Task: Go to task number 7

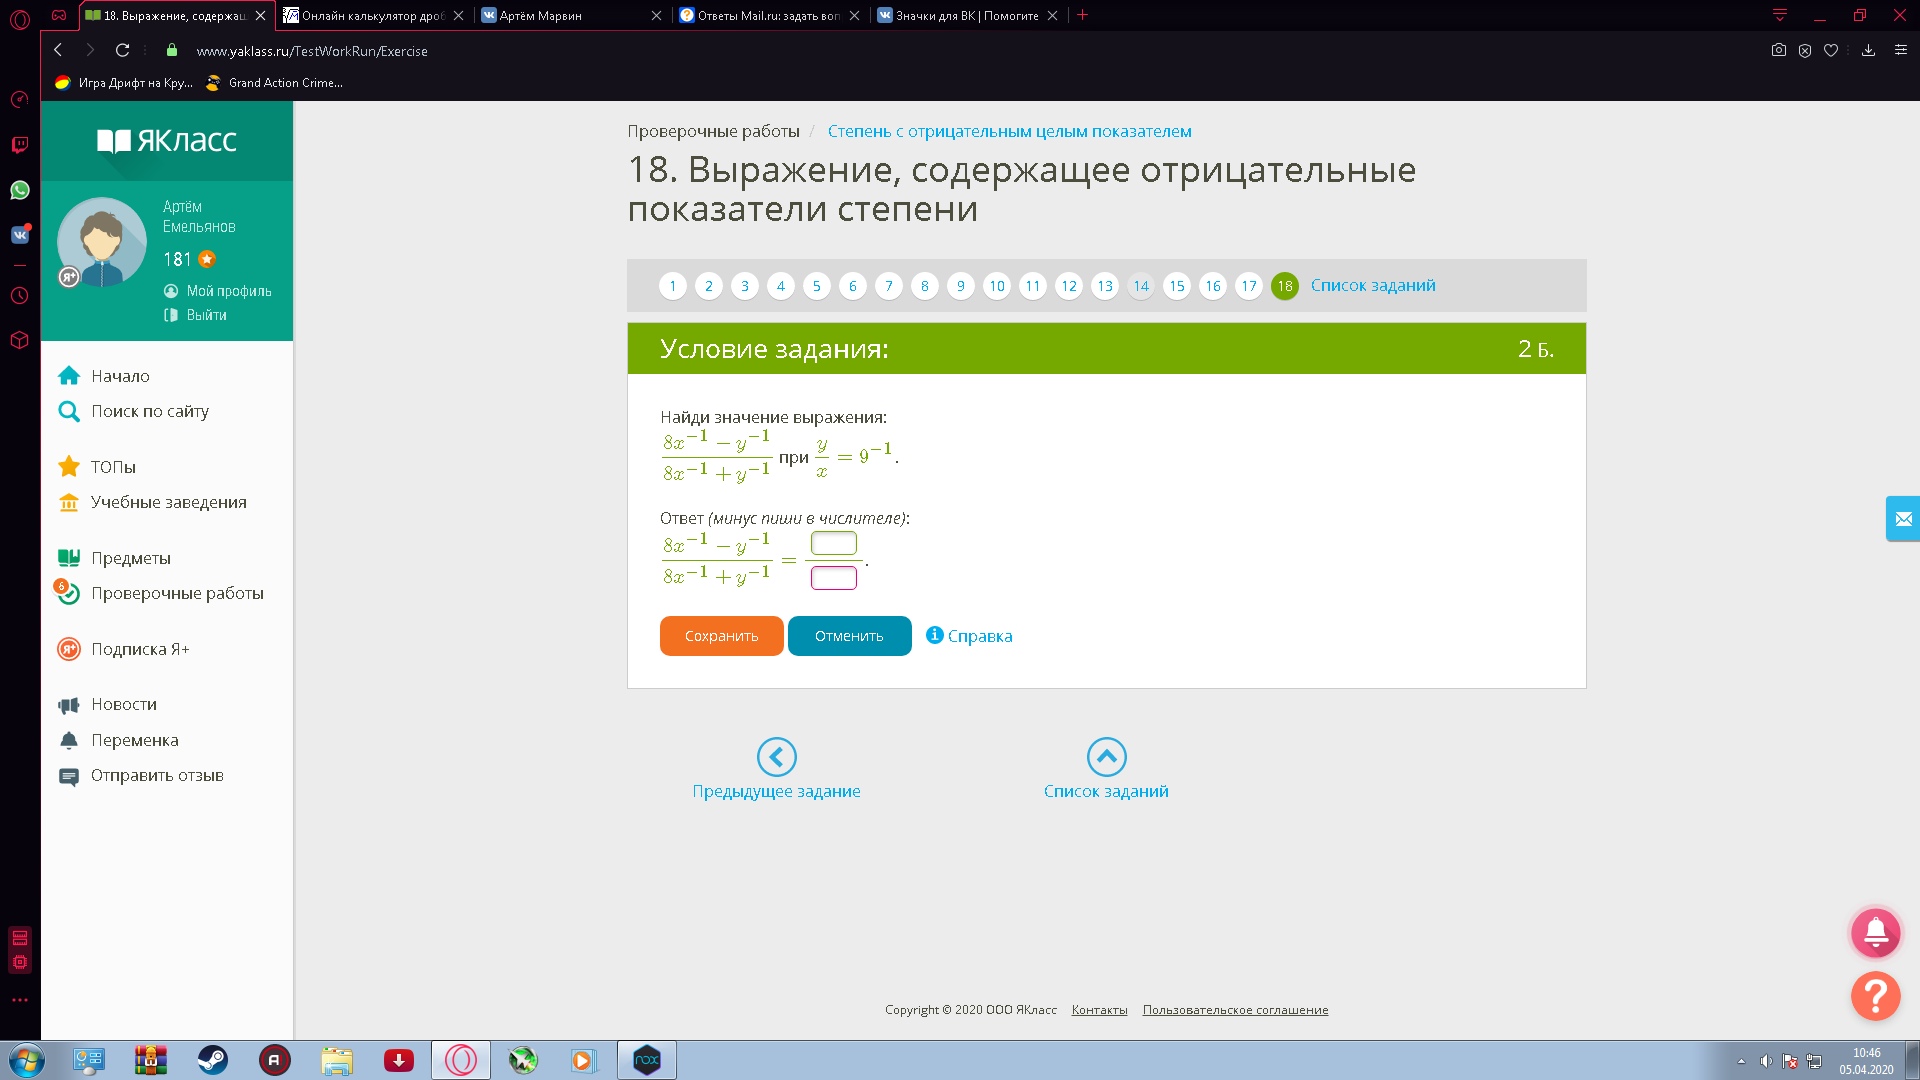Action: point(888,286)
